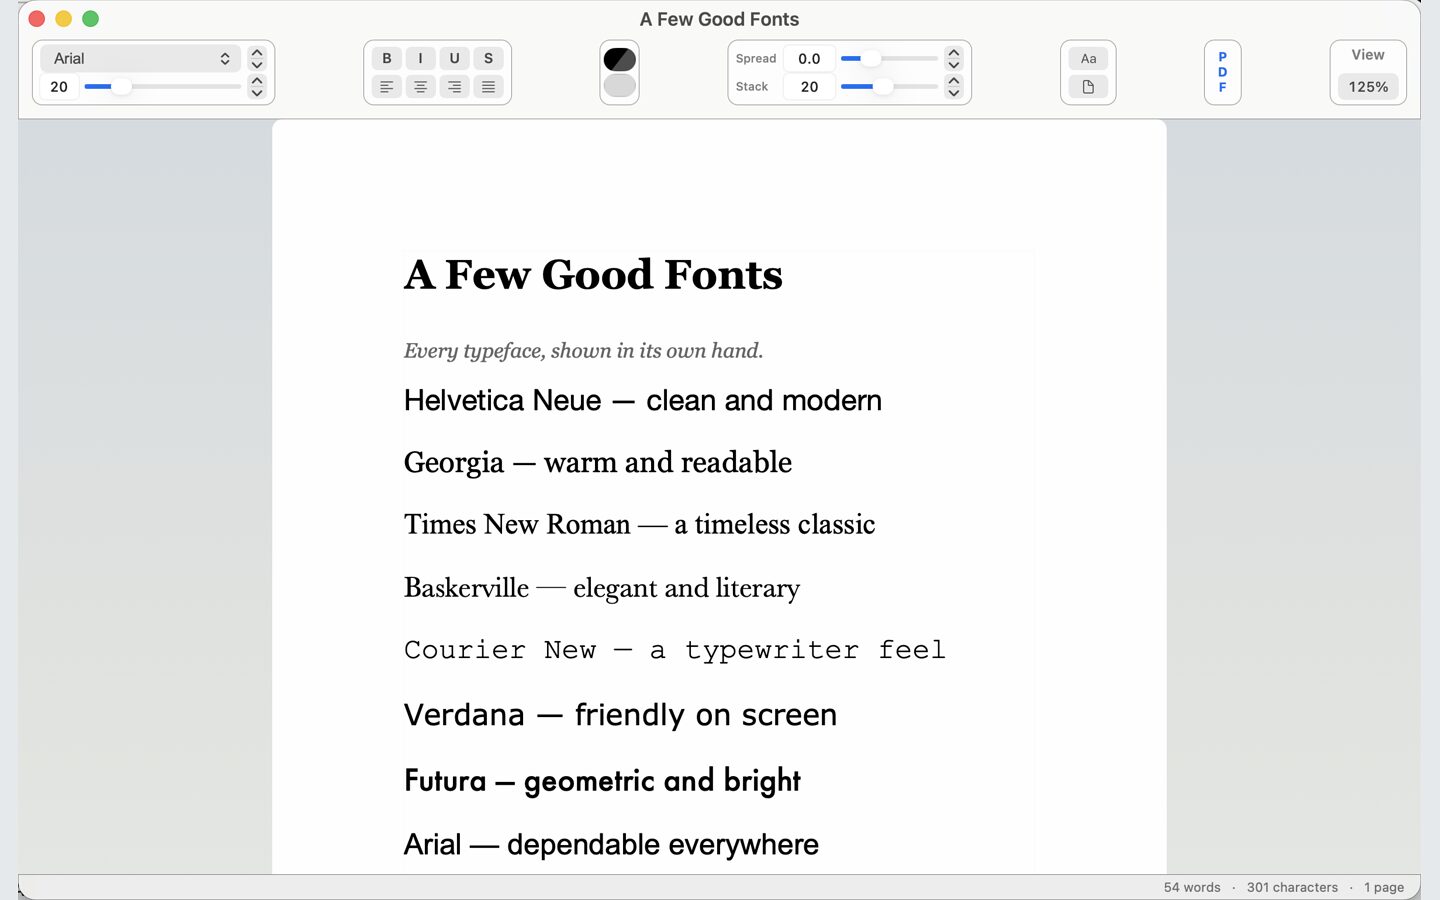Click the Spread value field

coord(809,58)
